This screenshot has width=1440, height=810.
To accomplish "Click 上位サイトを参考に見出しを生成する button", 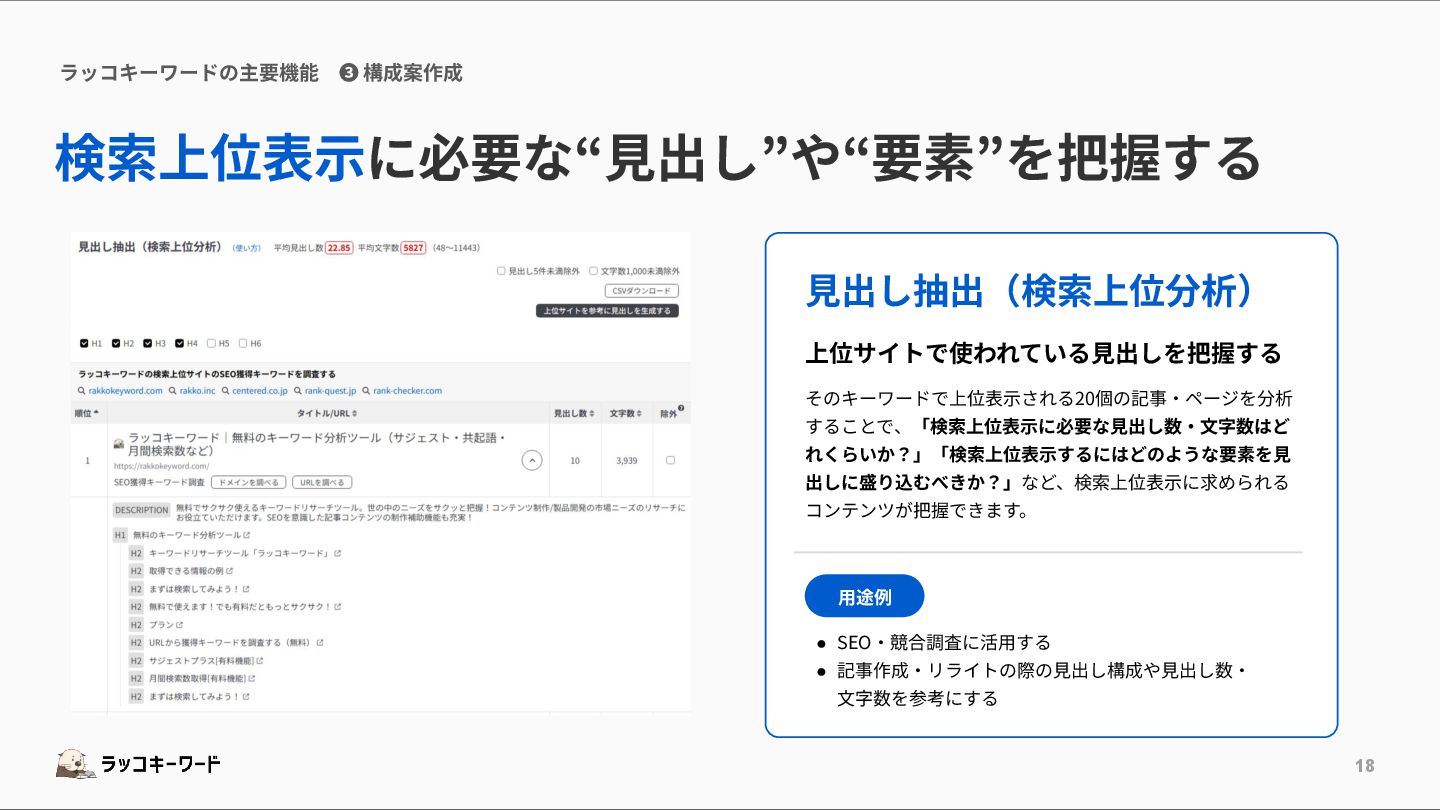I will click(607, 311).
